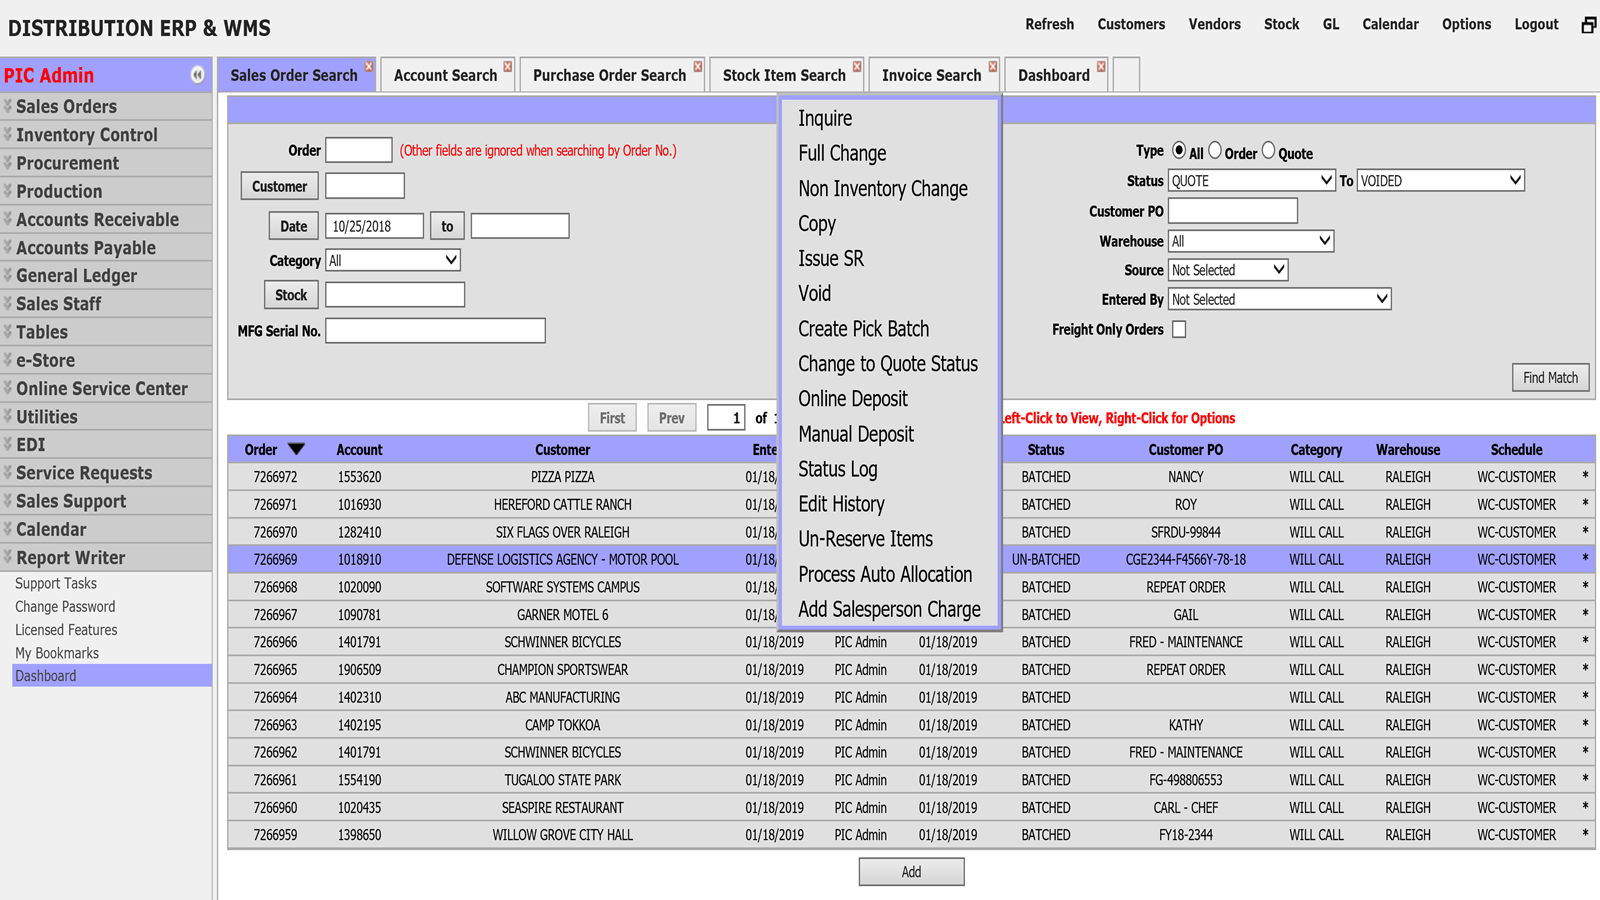Expand the Report Writer sidebar section
Image resolution: width=1600 pixels, height=900 pixels.
106,558
